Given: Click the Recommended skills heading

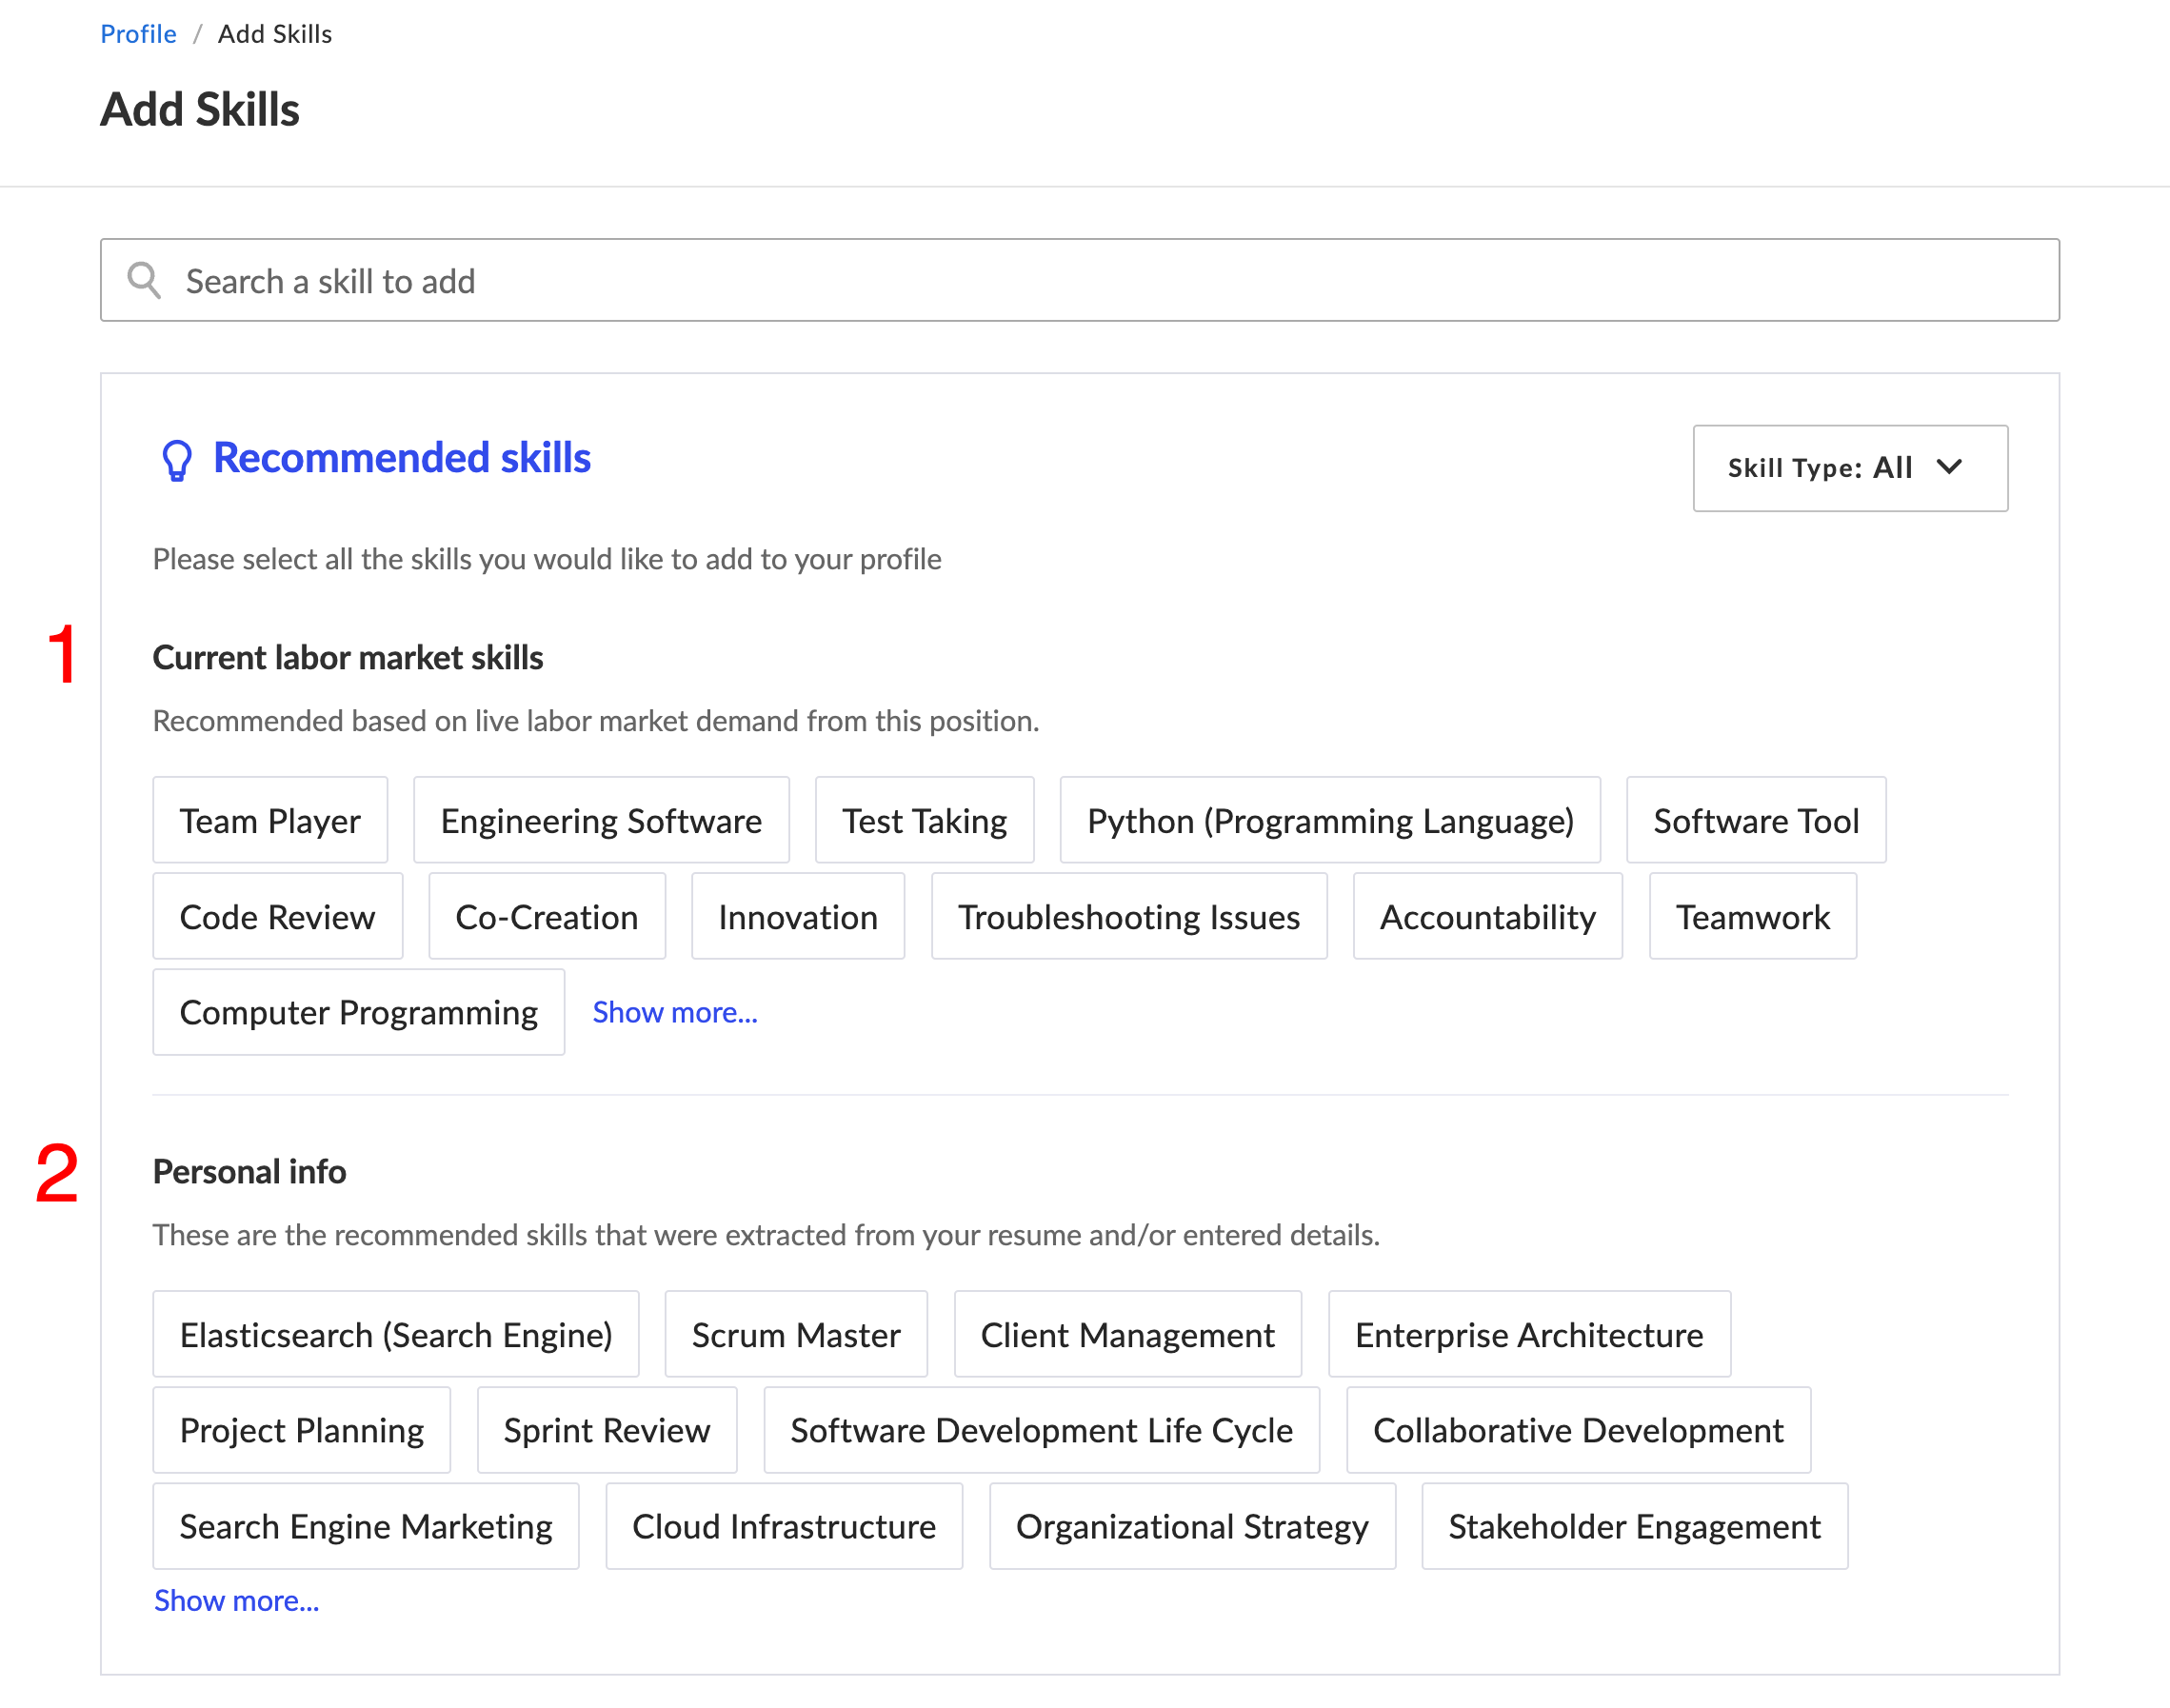Looking at the screenshot, I should [402, 458].
